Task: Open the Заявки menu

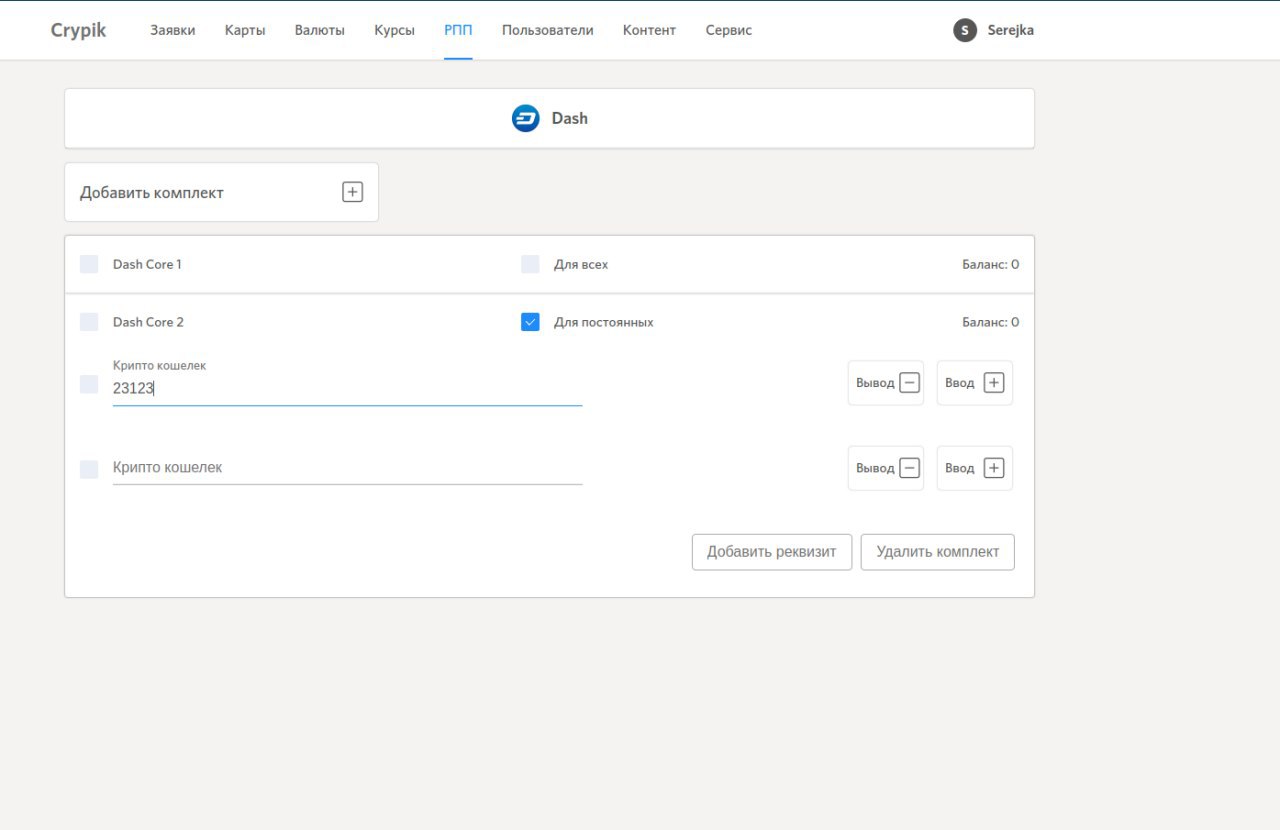Action: click(173, 30)
